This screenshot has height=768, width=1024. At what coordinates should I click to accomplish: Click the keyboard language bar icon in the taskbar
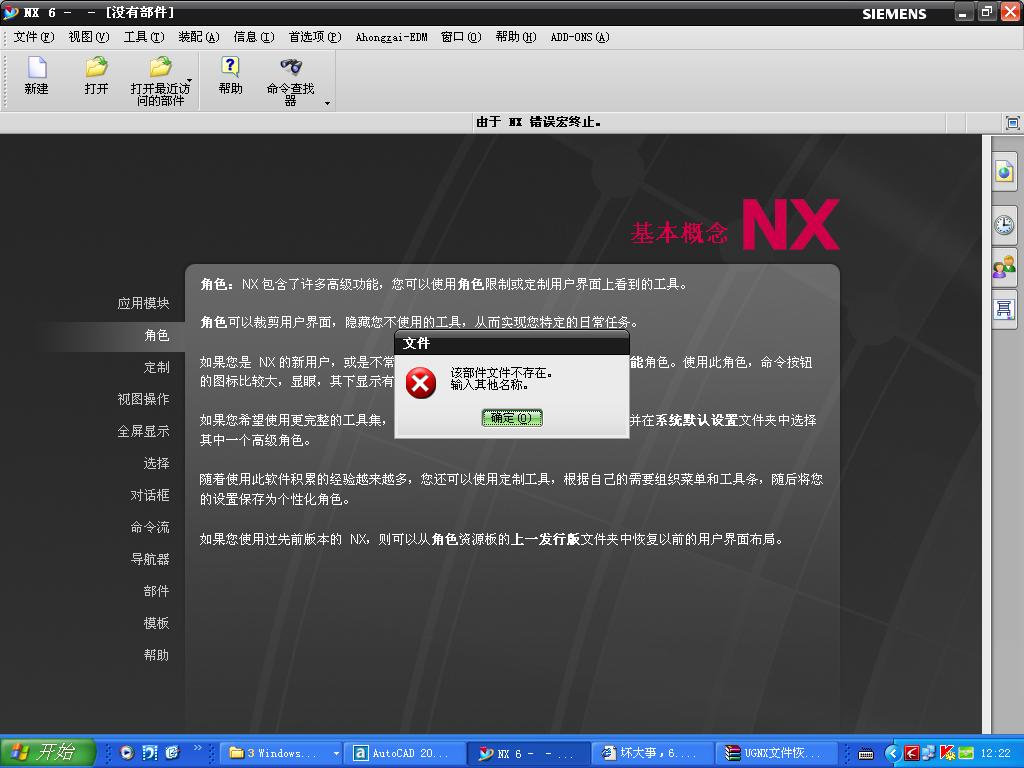tap(866, 754)
